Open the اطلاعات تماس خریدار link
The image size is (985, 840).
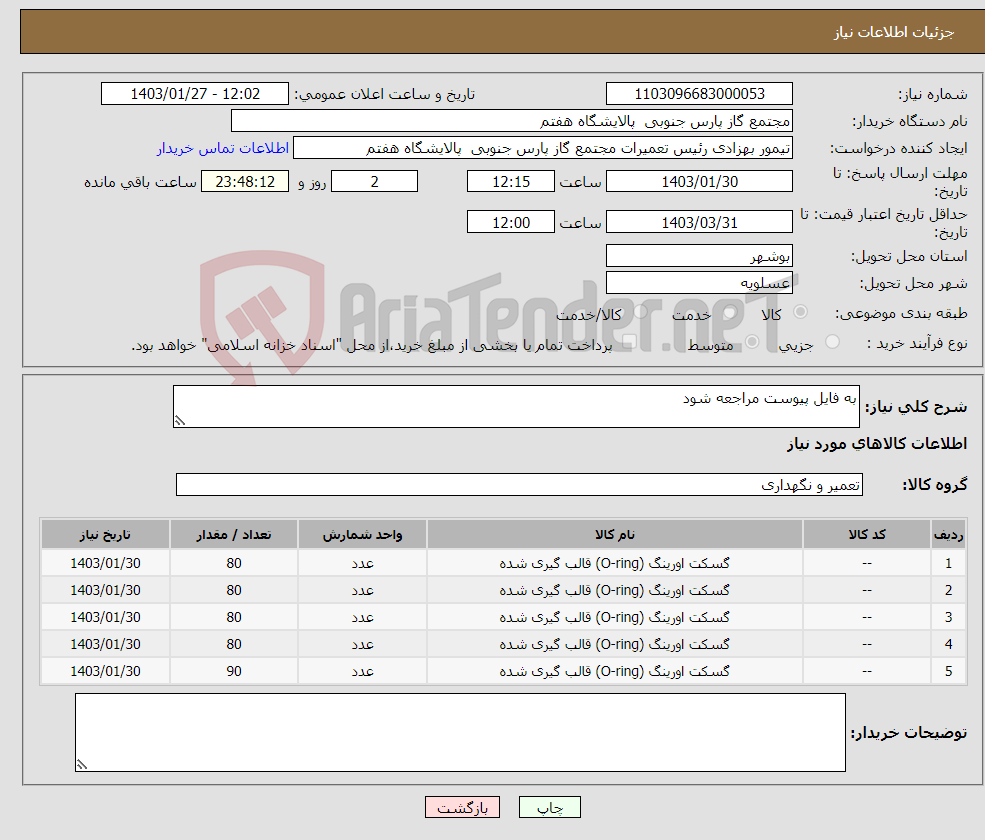coord(223,148)
